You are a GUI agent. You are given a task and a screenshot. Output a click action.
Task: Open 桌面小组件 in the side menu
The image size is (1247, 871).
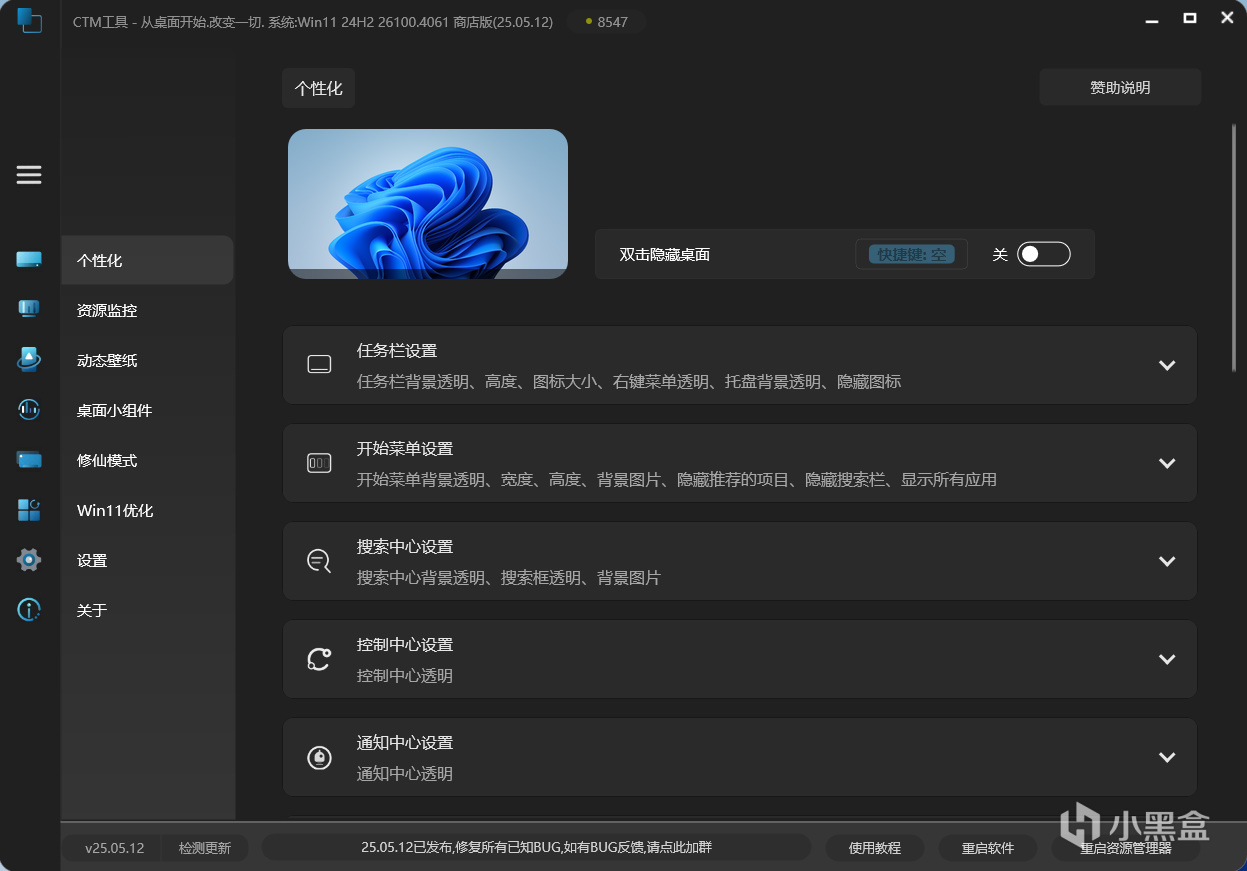click(147, 410)
